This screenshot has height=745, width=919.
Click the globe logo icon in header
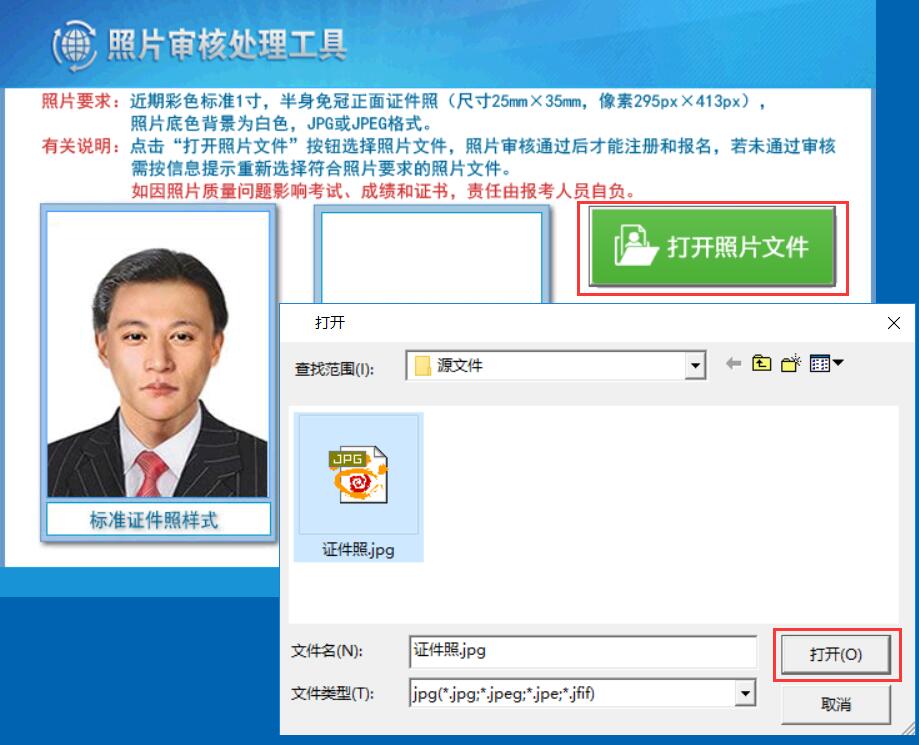[75, 46]
